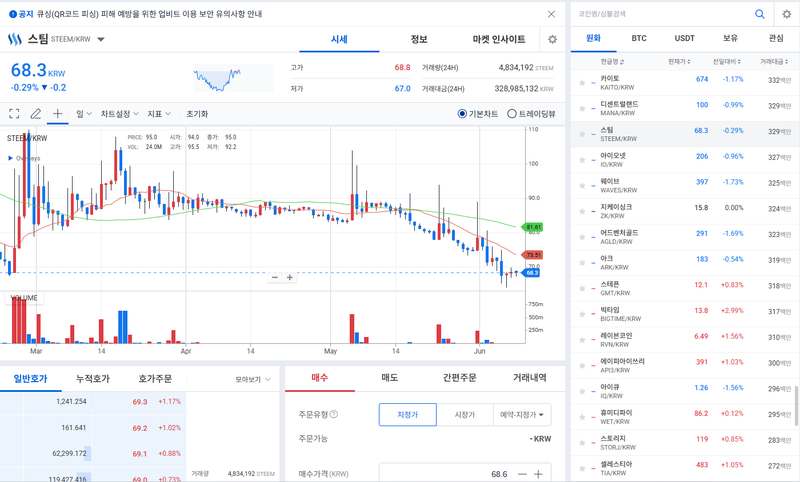Zoom out chart with minus button
The image size is (800, 482).
coord(275,277)
